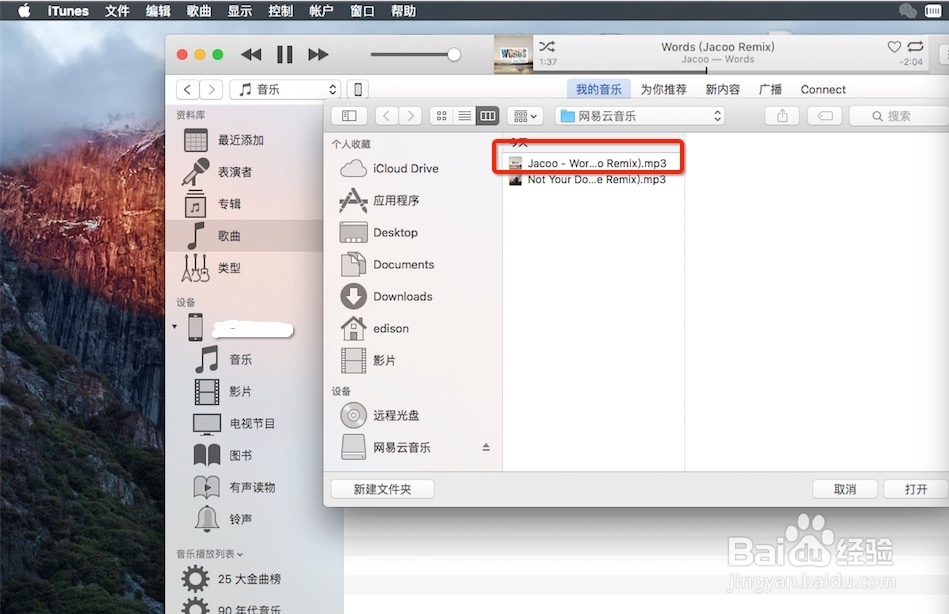
Task: Click the Words album artwork thumbnail
Action: [513, 54]
